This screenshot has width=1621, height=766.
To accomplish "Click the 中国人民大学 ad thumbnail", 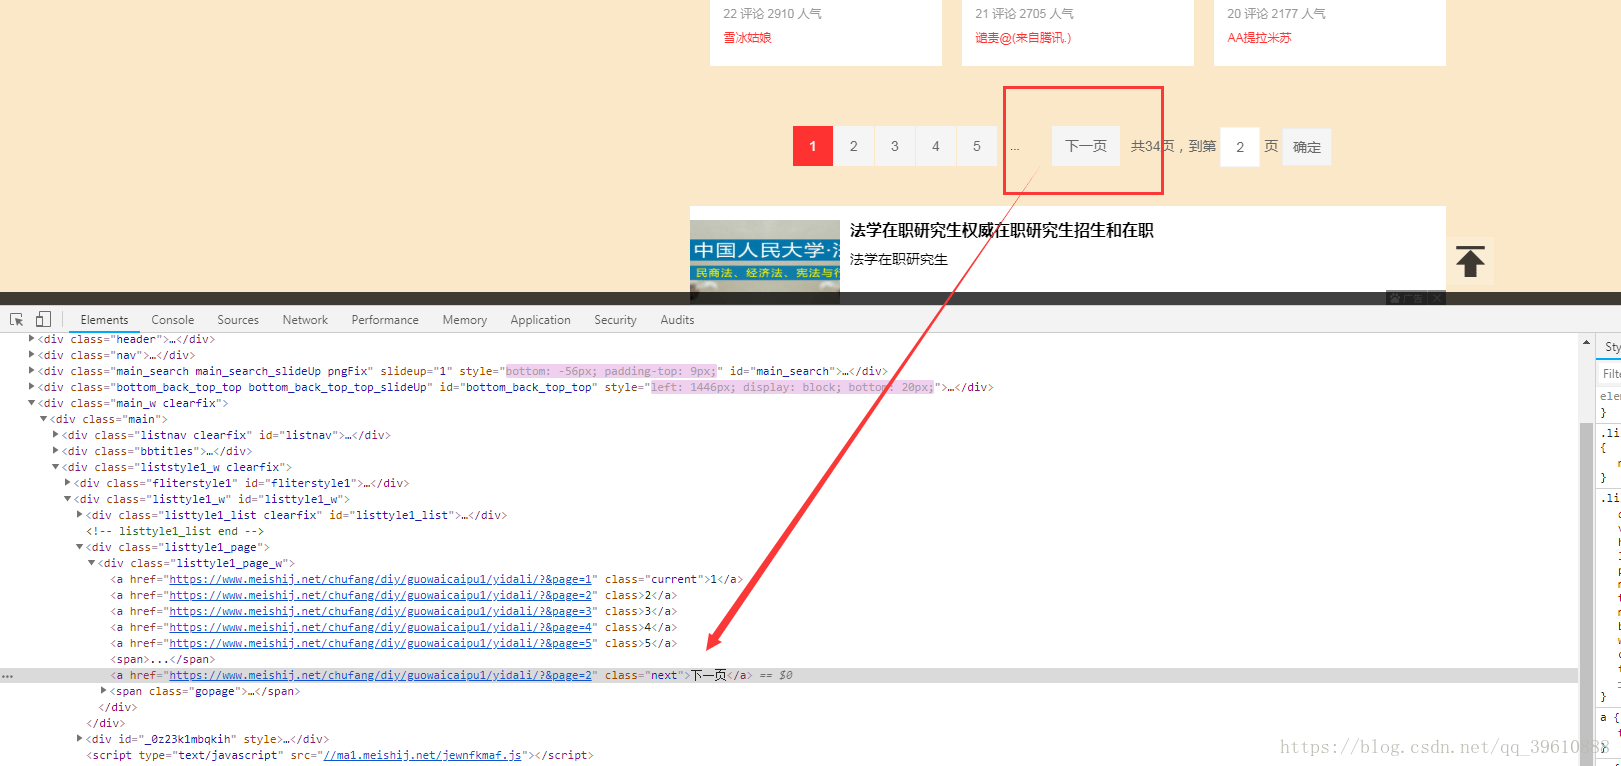I will [765, 260].
